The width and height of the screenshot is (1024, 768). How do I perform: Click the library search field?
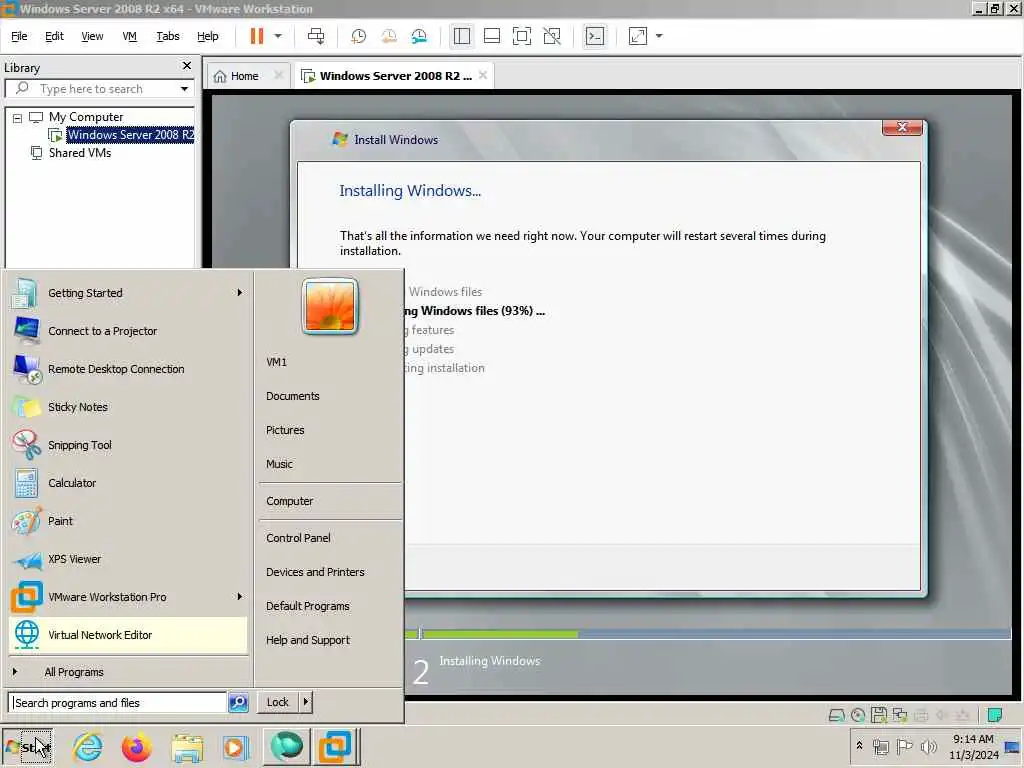[98, 89]
